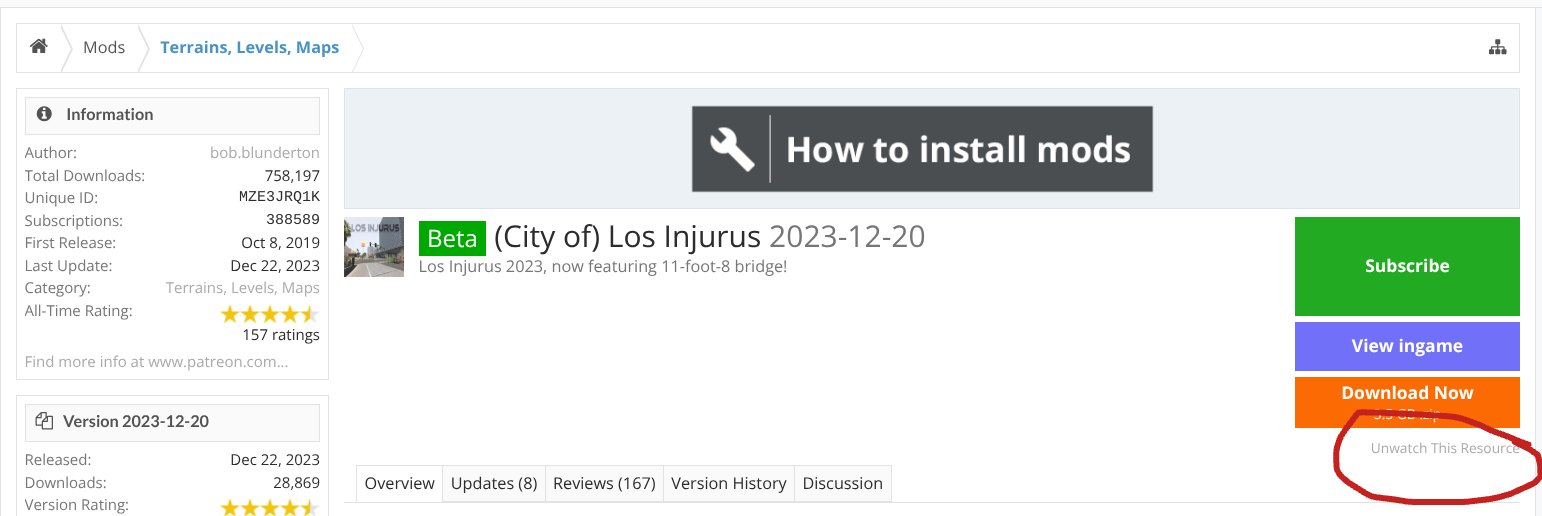Click the author name bob.blunderton

[x=265, y=153]
